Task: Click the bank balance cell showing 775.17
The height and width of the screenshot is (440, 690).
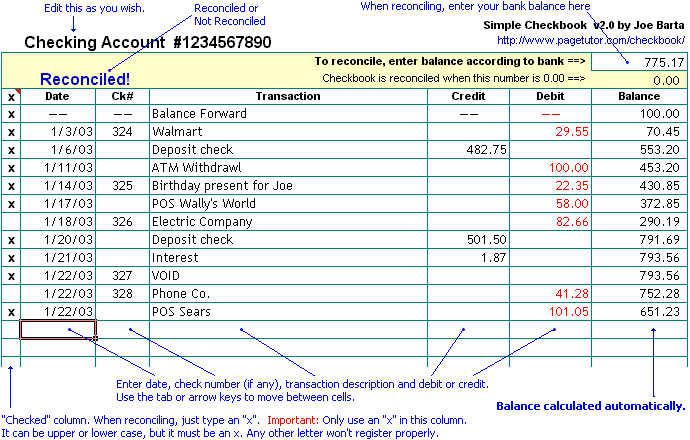Action: pyautogui.click(x=639, y=62)
